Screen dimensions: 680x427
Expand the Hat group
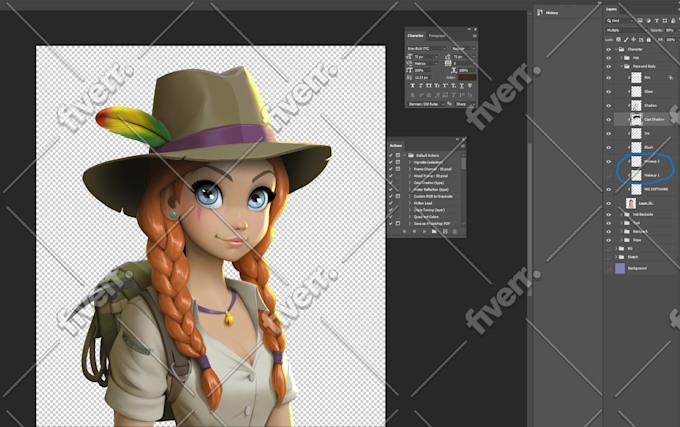pyautogui.click(x=621, y=58)
